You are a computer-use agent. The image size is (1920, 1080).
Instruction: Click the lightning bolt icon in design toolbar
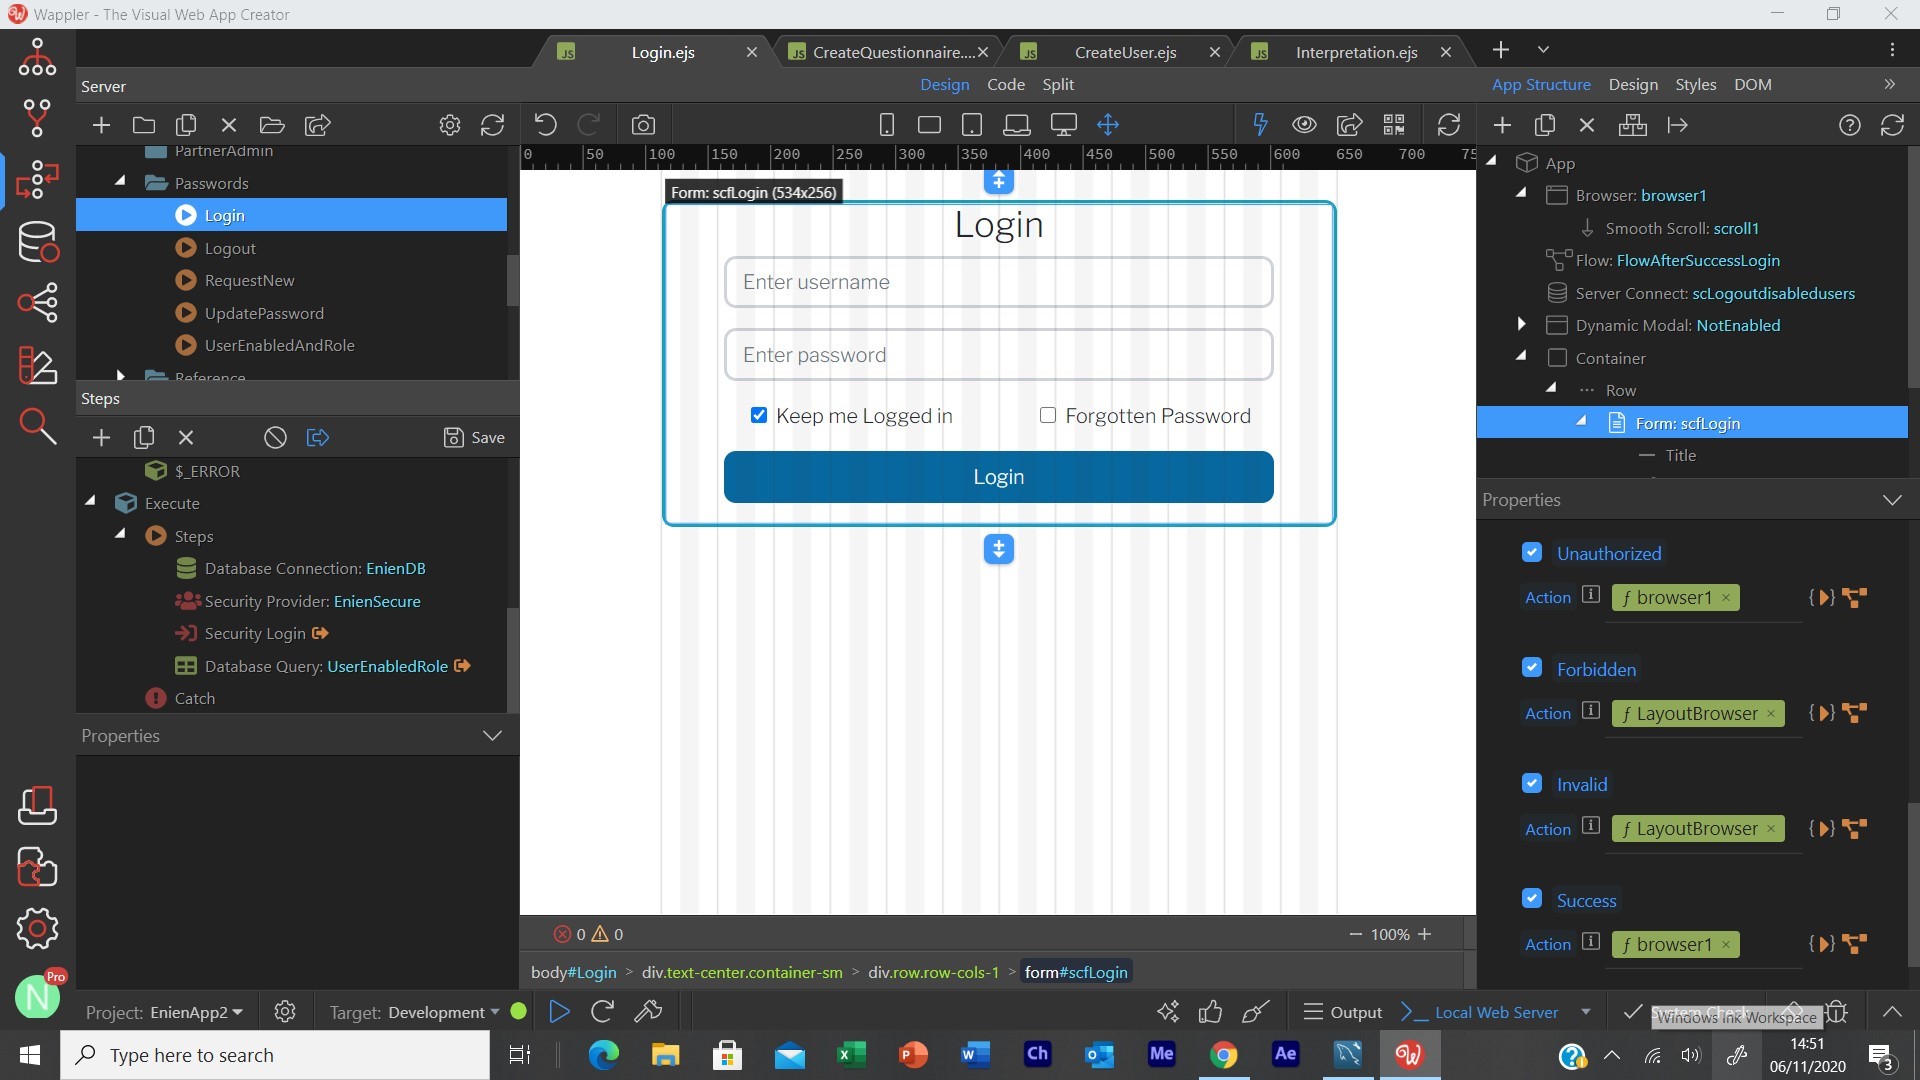pos(1260,125)
